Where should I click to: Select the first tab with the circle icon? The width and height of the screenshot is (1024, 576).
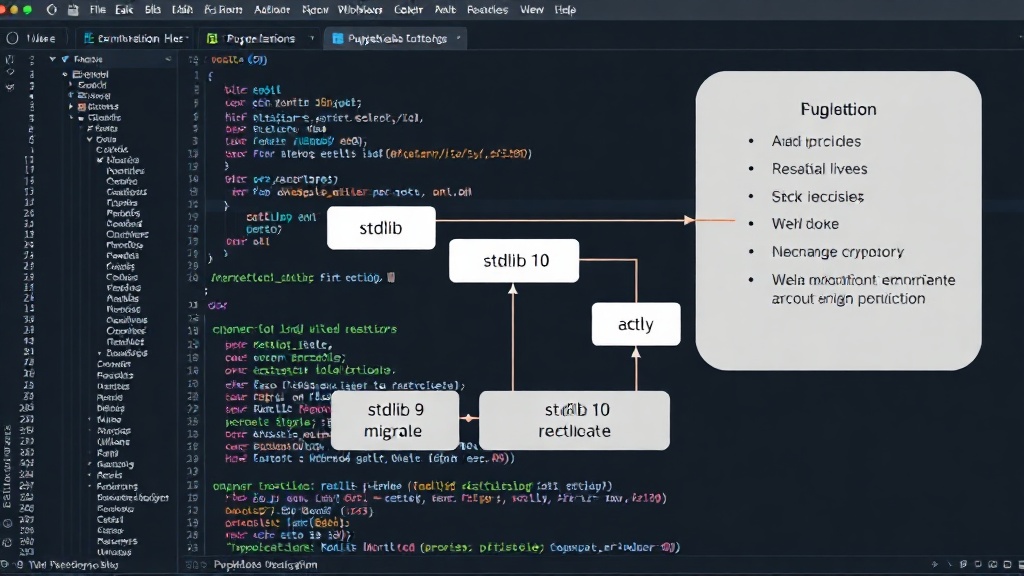tap(34, 39)
